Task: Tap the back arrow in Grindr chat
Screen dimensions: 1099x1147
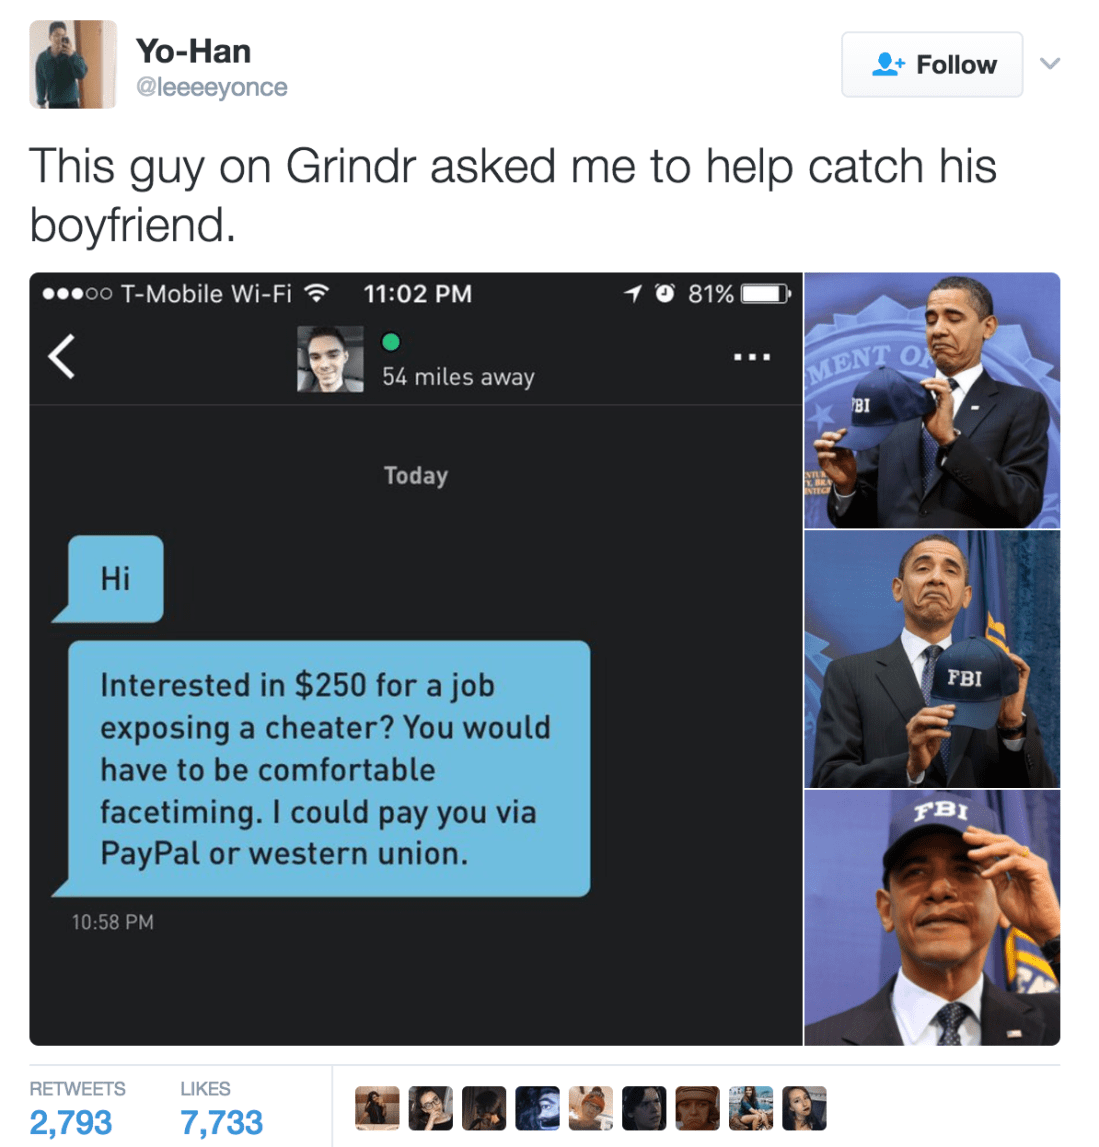Action: [61, 356]
